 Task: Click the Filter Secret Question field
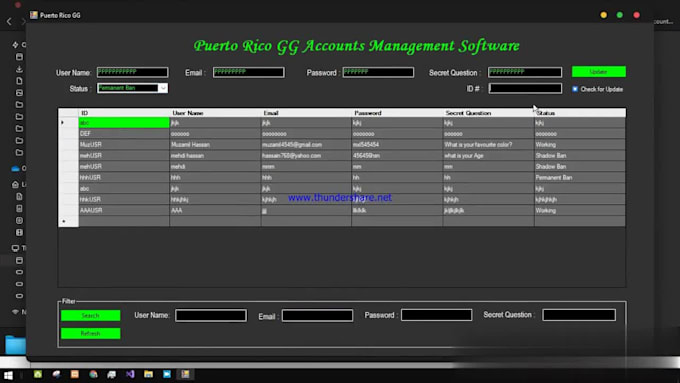click(579, 315)
